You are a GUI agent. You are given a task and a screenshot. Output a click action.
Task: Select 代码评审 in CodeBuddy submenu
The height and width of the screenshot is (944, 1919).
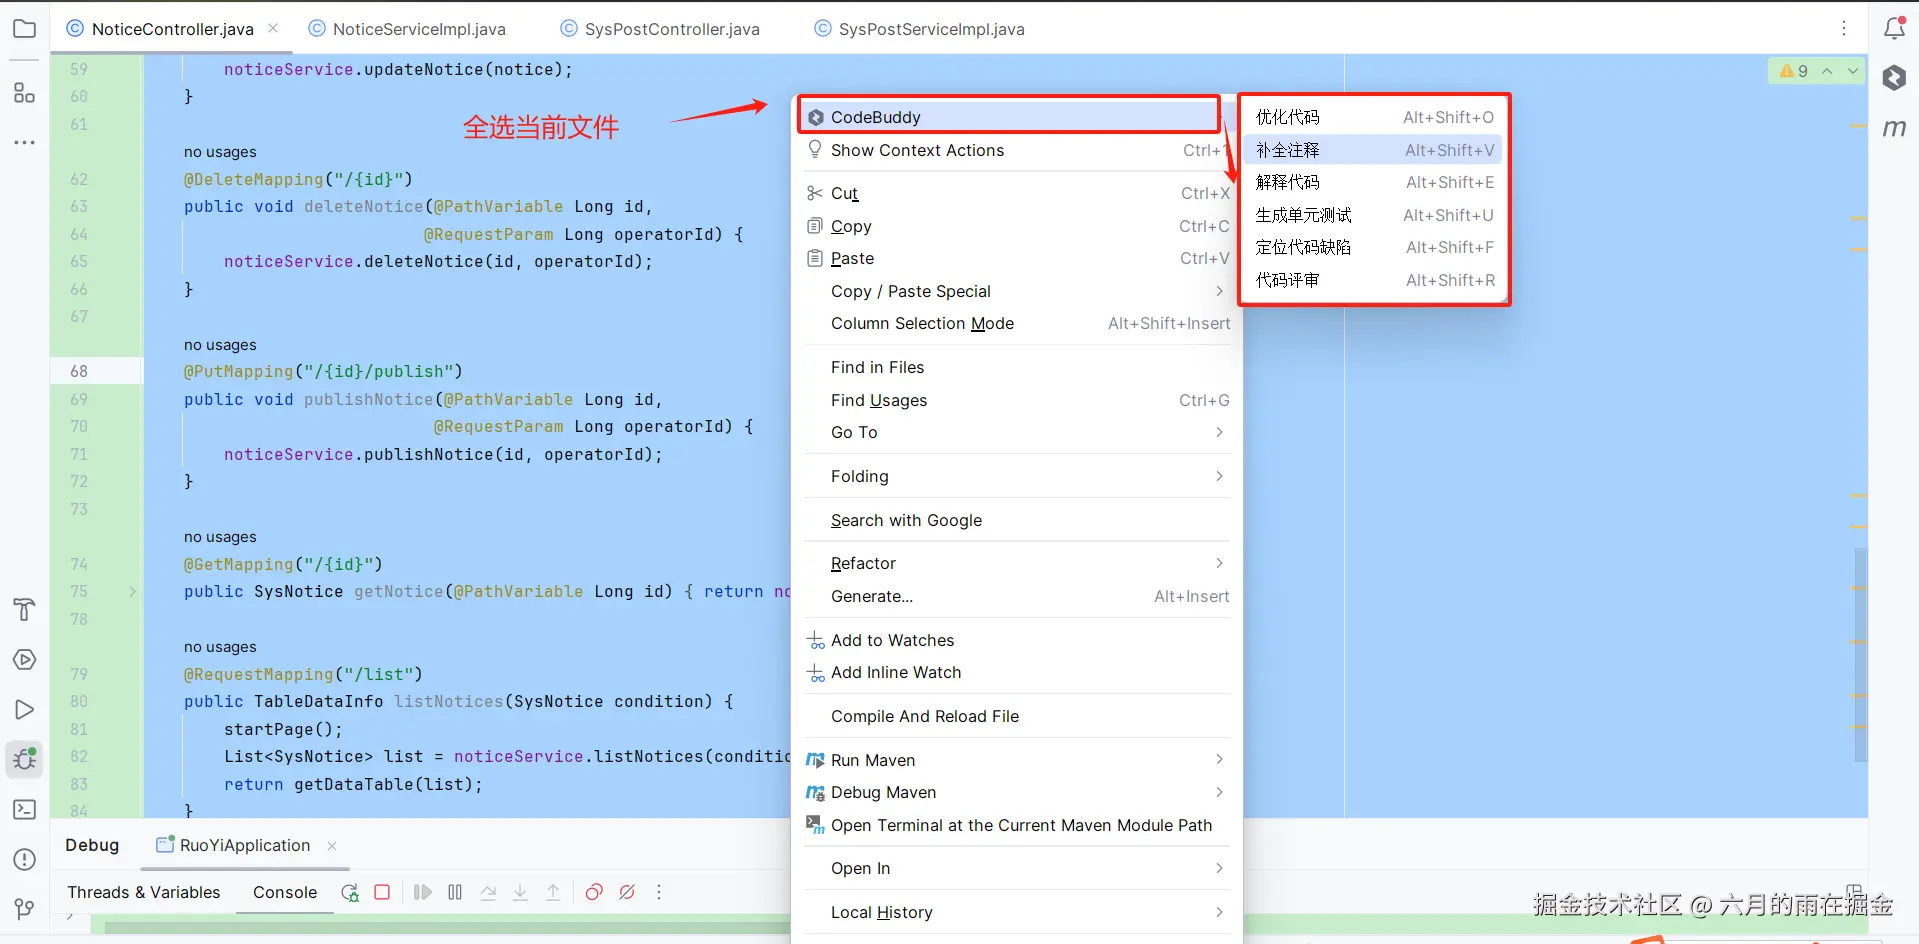point(1374,280)
